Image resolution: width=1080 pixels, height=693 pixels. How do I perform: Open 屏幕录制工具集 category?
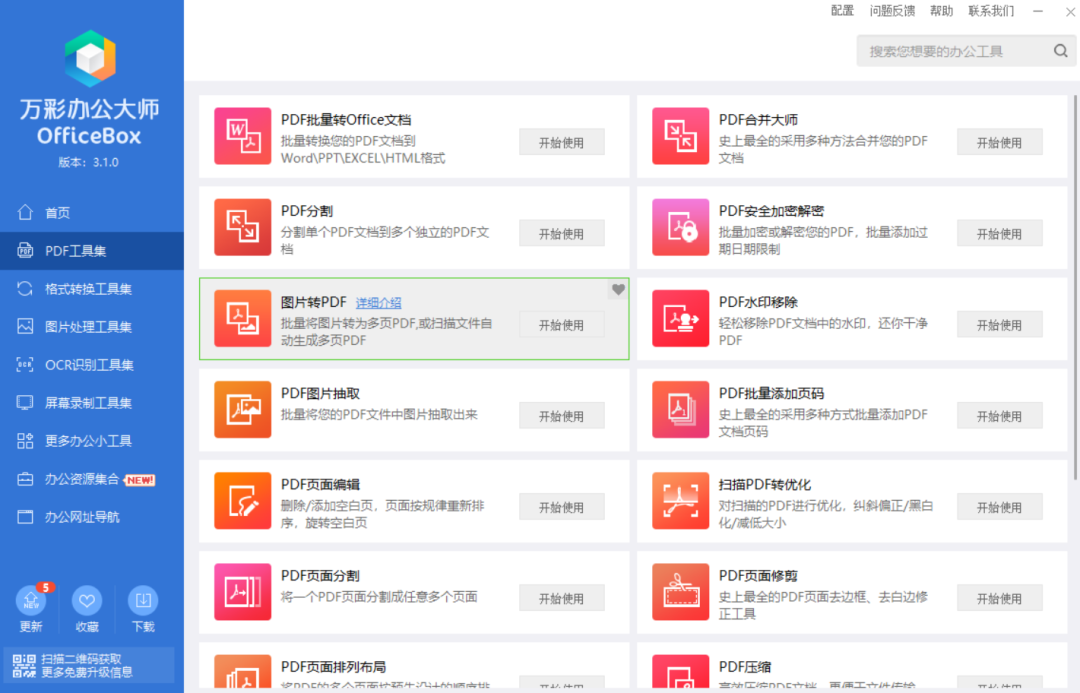(x=92, y=402)
